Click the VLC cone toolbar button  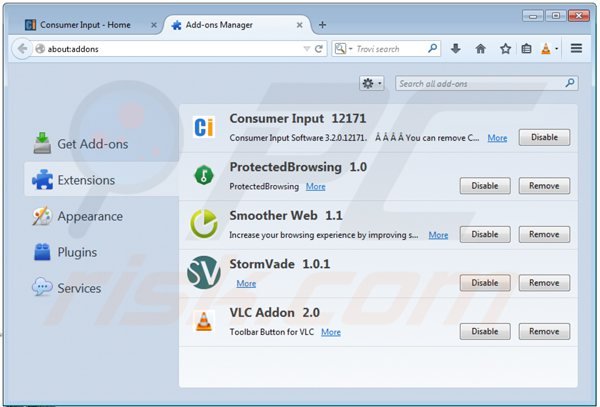[x=546, y=49]
